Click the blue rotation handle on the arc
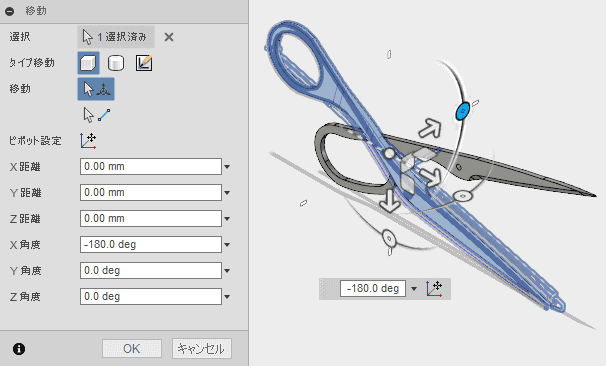 [x=462, y=111]
